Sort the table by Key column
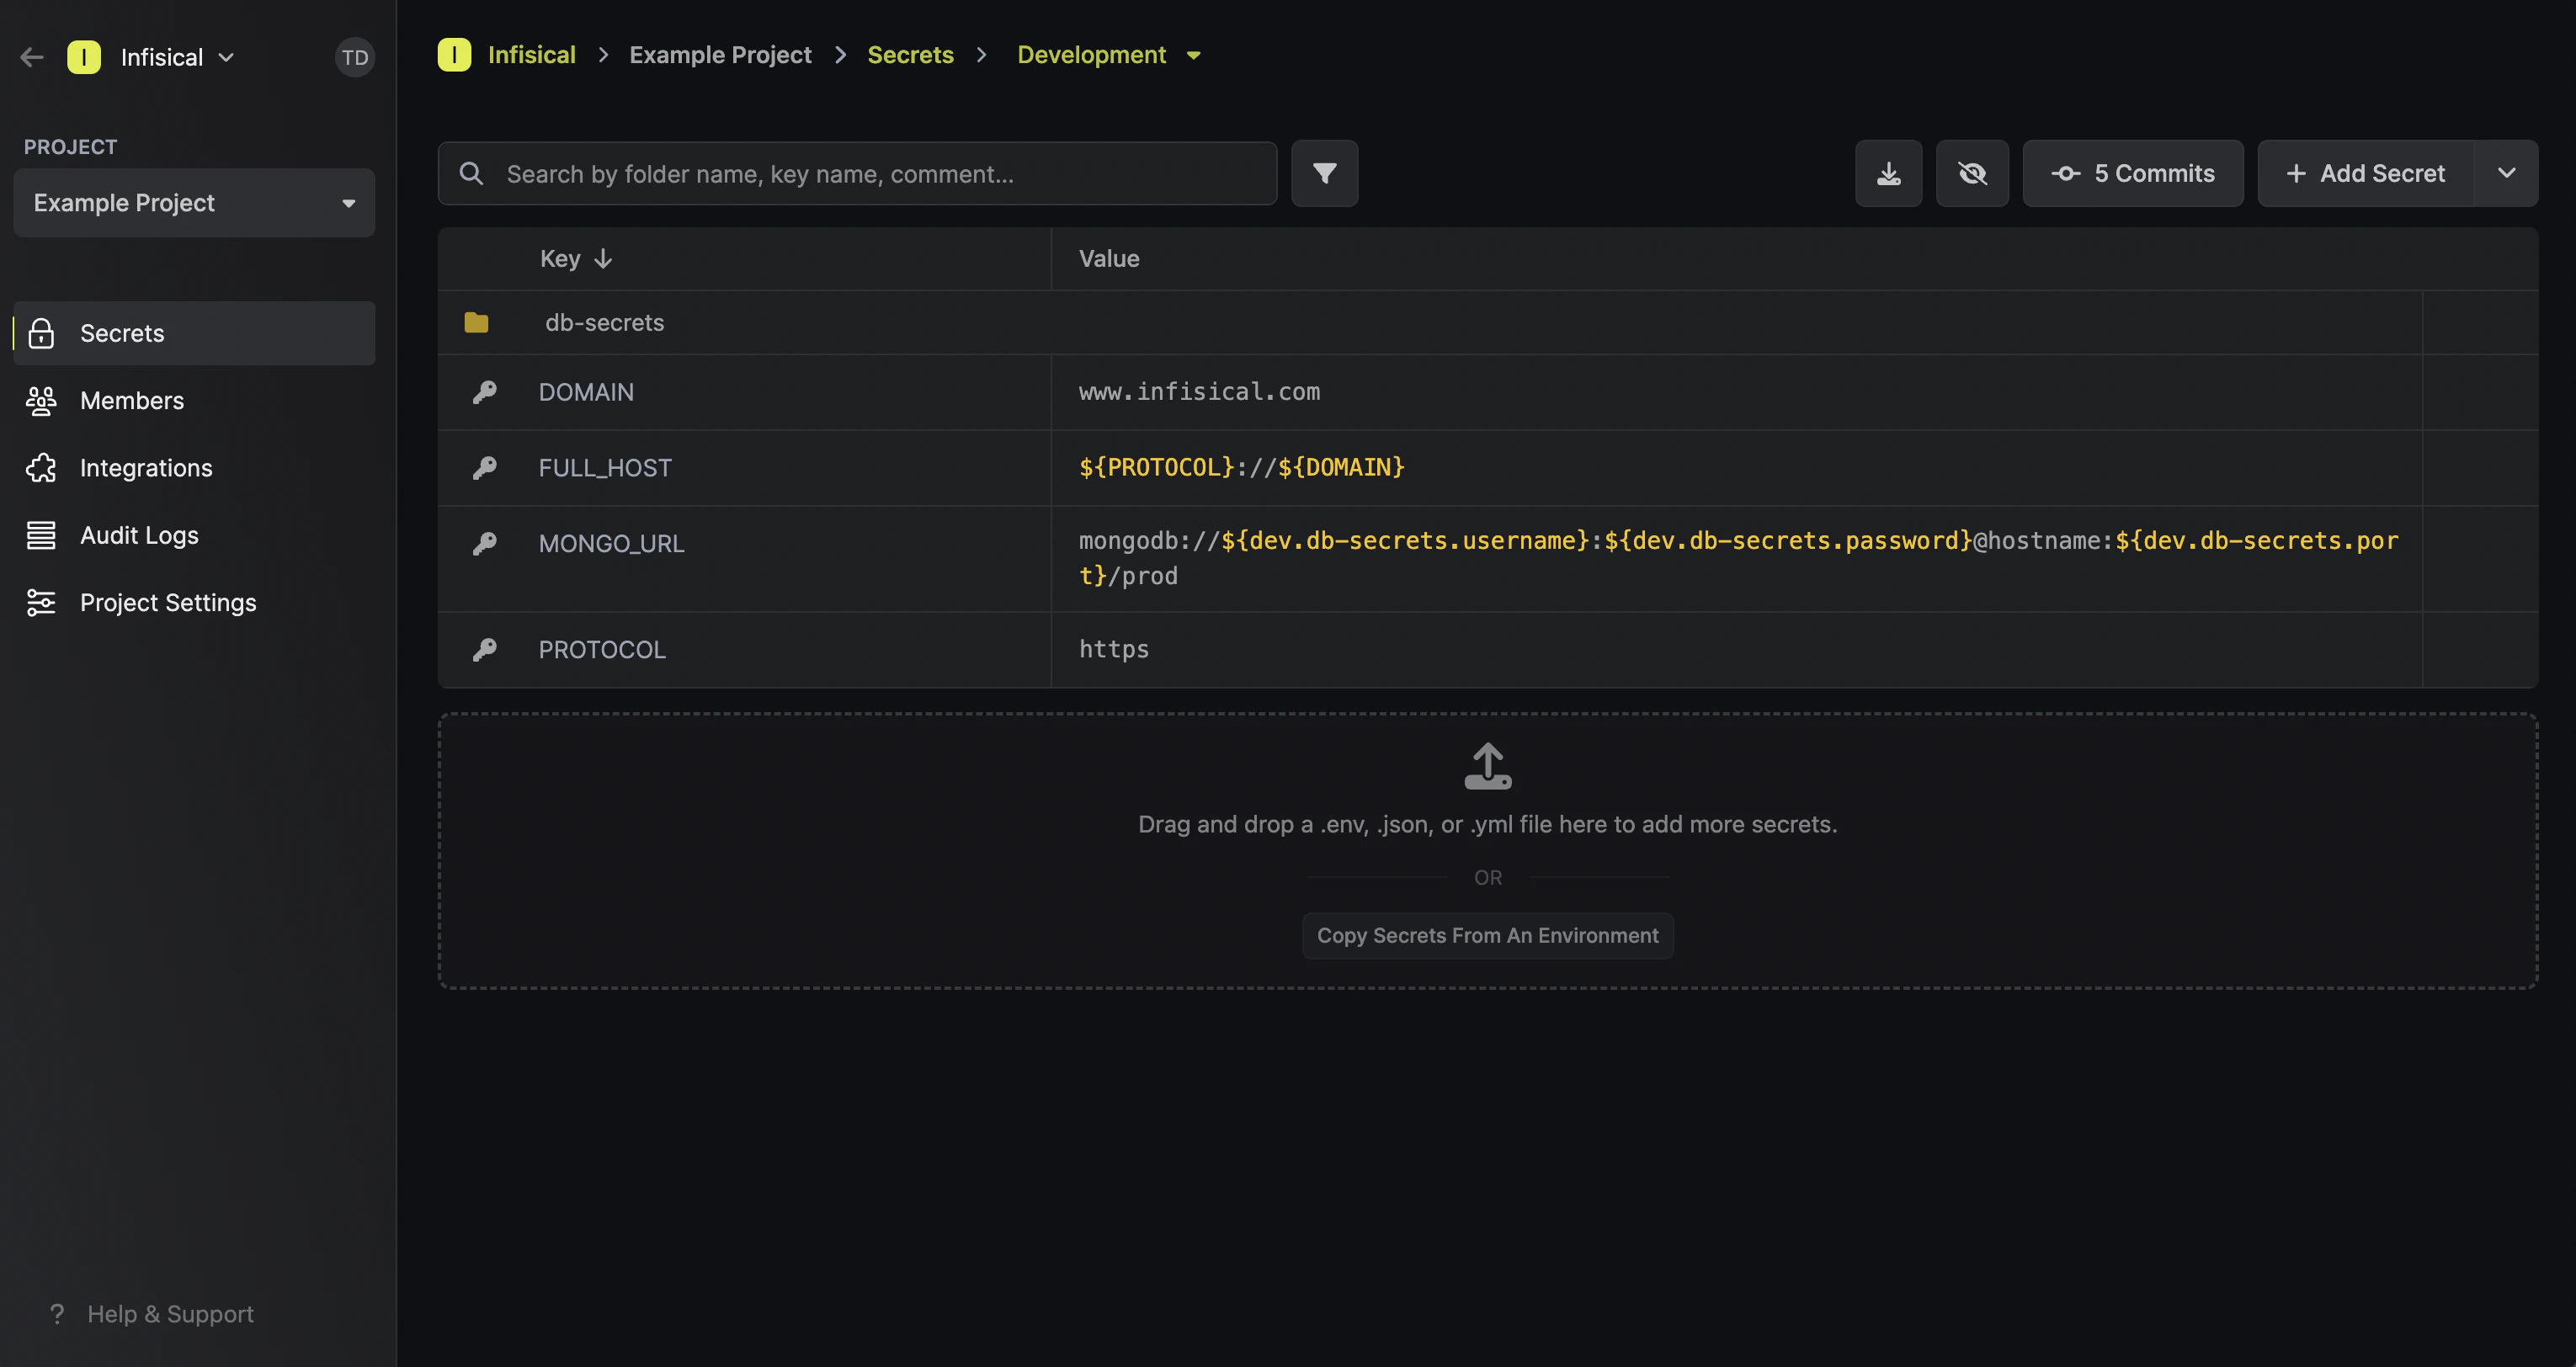 coord(576,259)
